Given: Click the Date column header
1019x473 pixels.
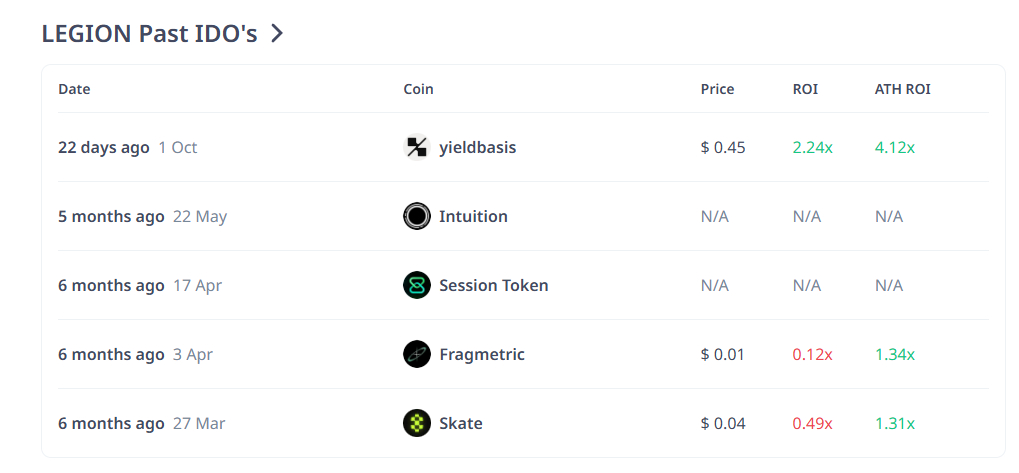Looking at the screenshot, I should coord(74,89).
